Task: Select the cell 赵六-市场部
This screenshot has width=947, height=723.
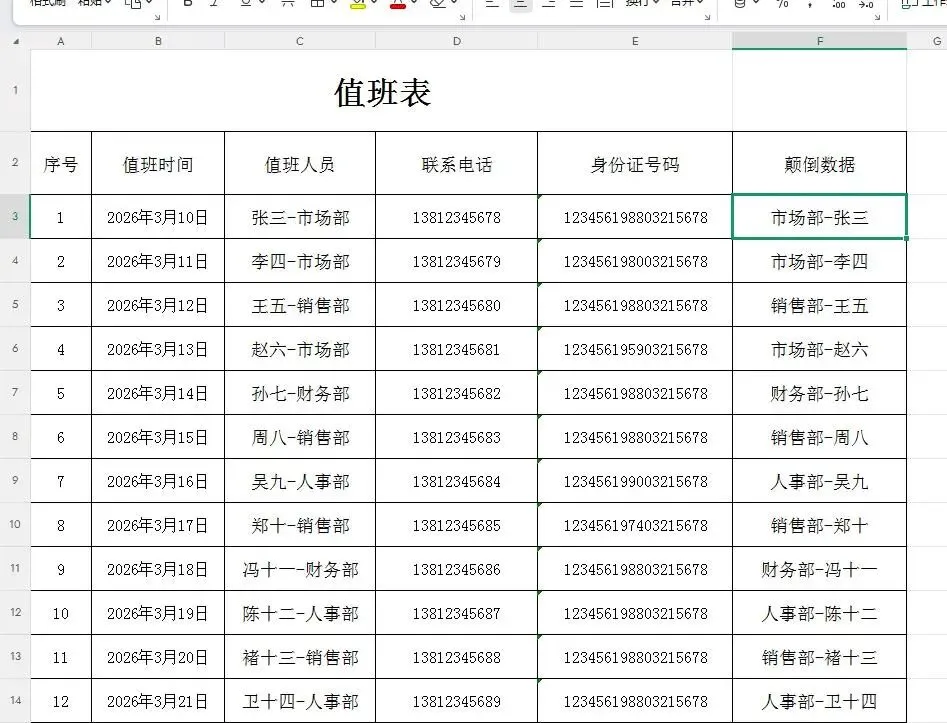Action: pos(300,349)
